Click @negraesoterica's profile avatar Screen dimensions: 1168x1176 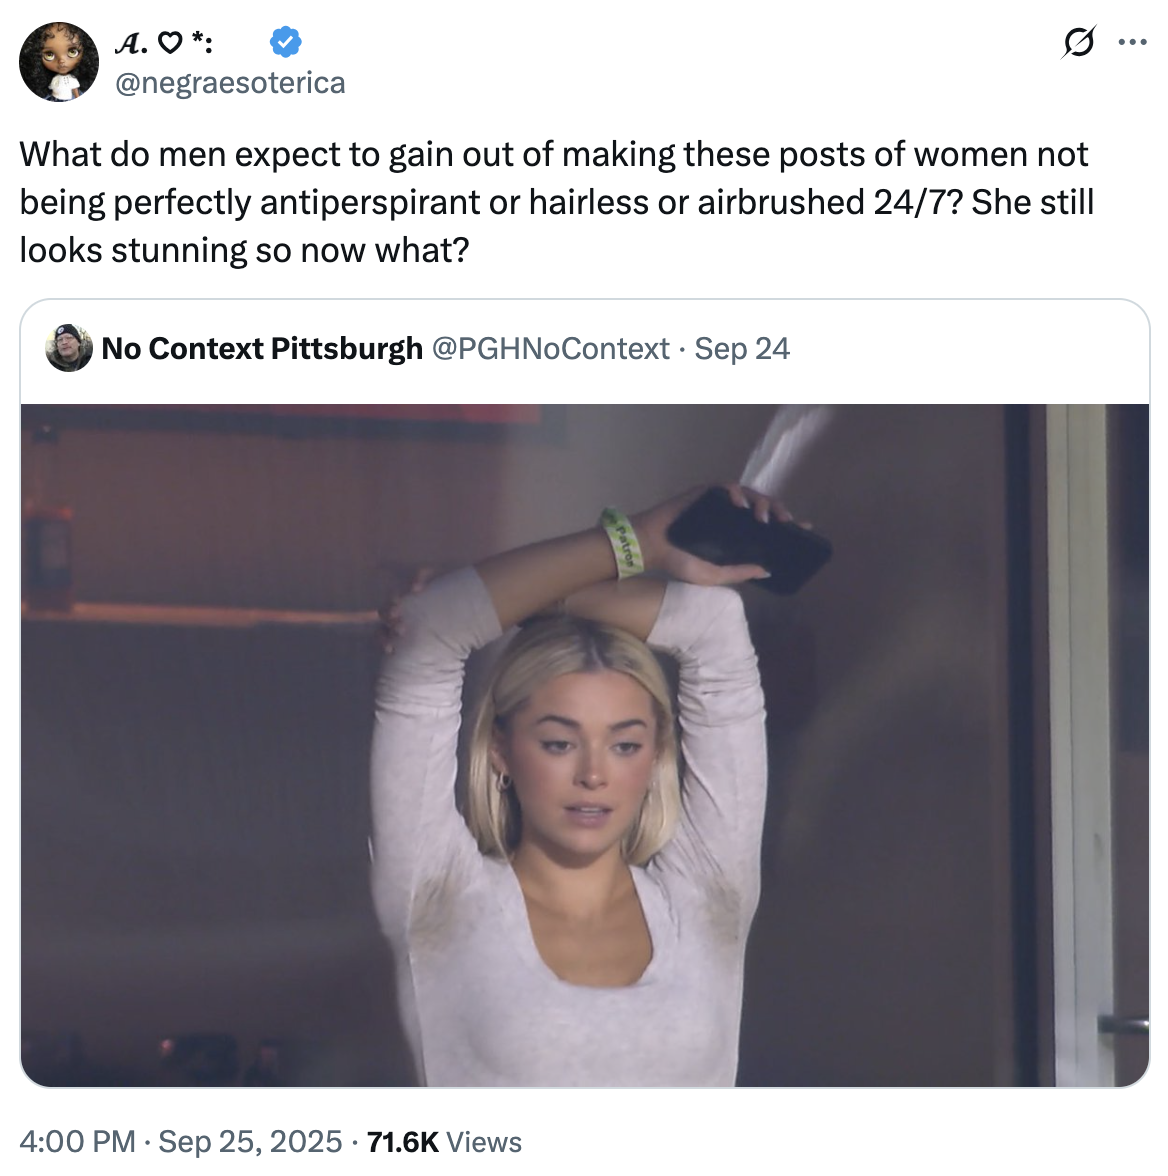point(60,60)
